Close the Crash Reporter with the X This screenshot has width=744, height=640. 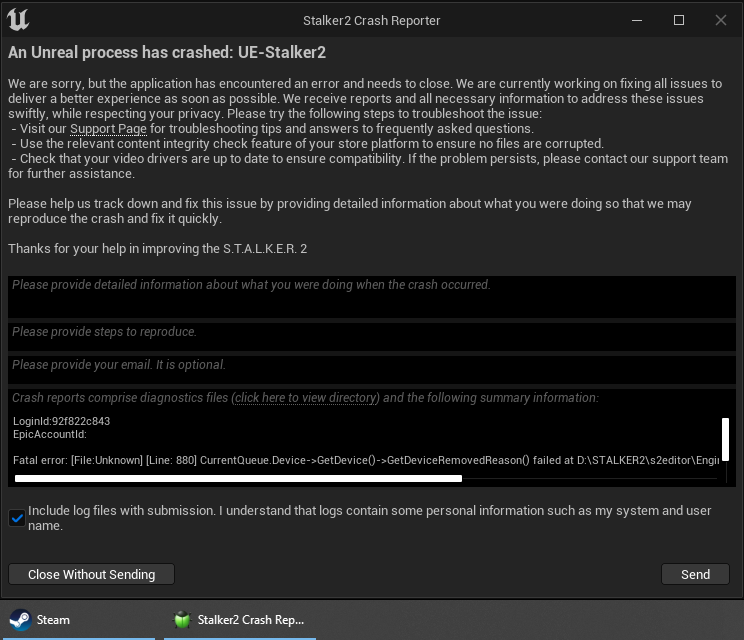[720, 20]
